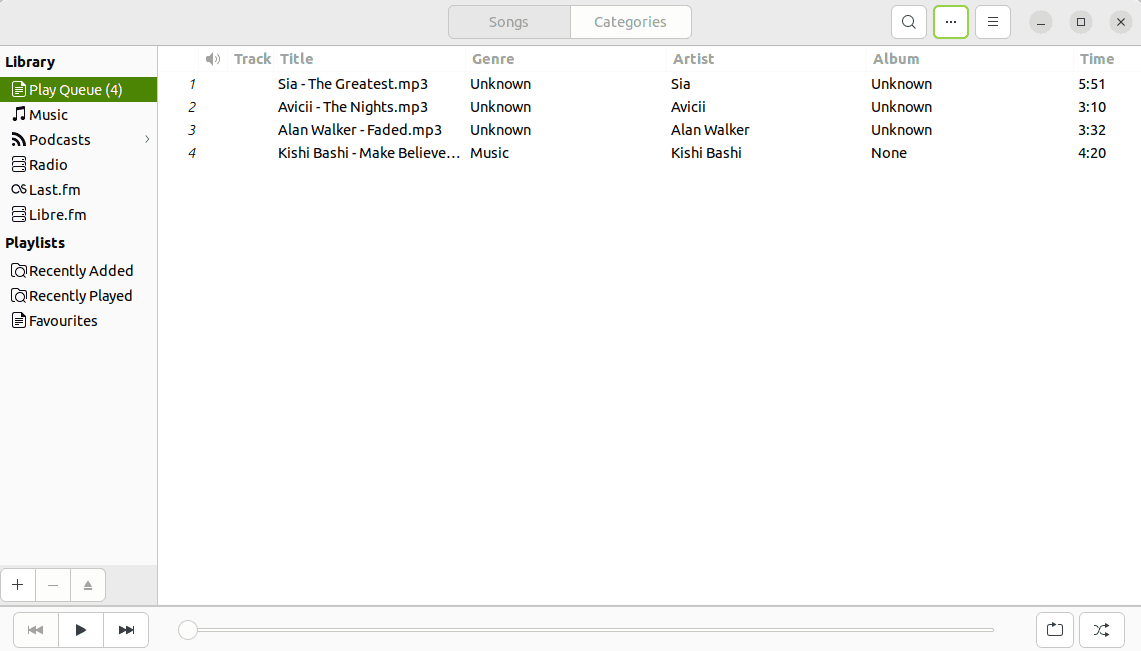Open the three-dots options menu
The image size is (1141, 651).
(x=950, y=21)
